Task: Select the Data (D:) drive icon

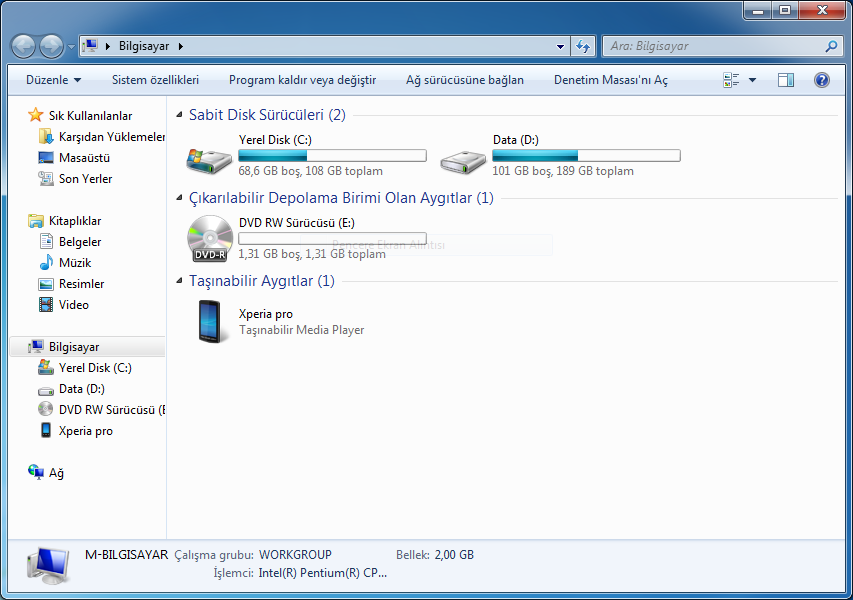Action: click(463, 162)
